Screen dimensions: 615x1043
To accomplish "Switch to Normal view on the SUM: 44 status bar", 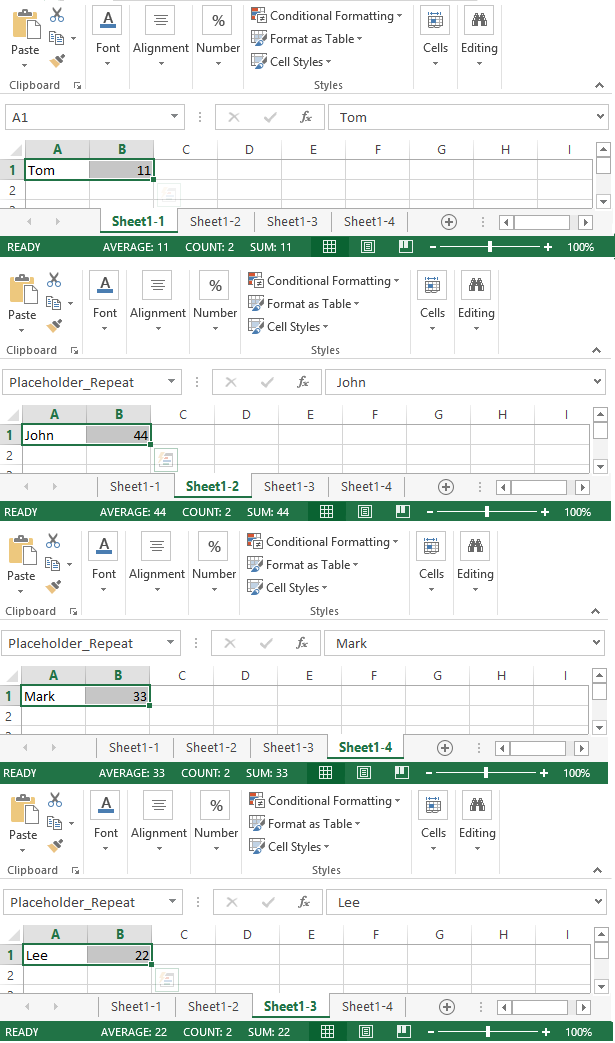I will coord(326,512).
